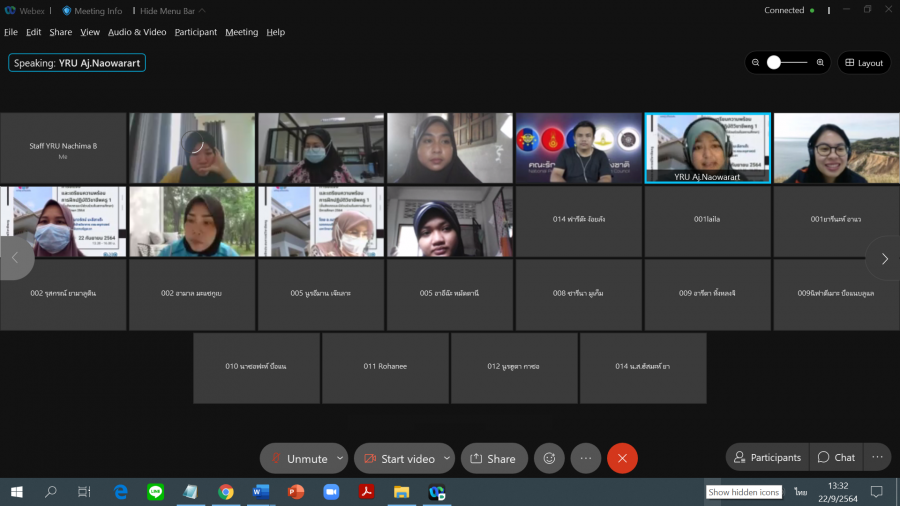Image resolution: width=900 pixels, height=506 pixels.
Task: Open the Audio & Video menu
Action: [137, 32]
